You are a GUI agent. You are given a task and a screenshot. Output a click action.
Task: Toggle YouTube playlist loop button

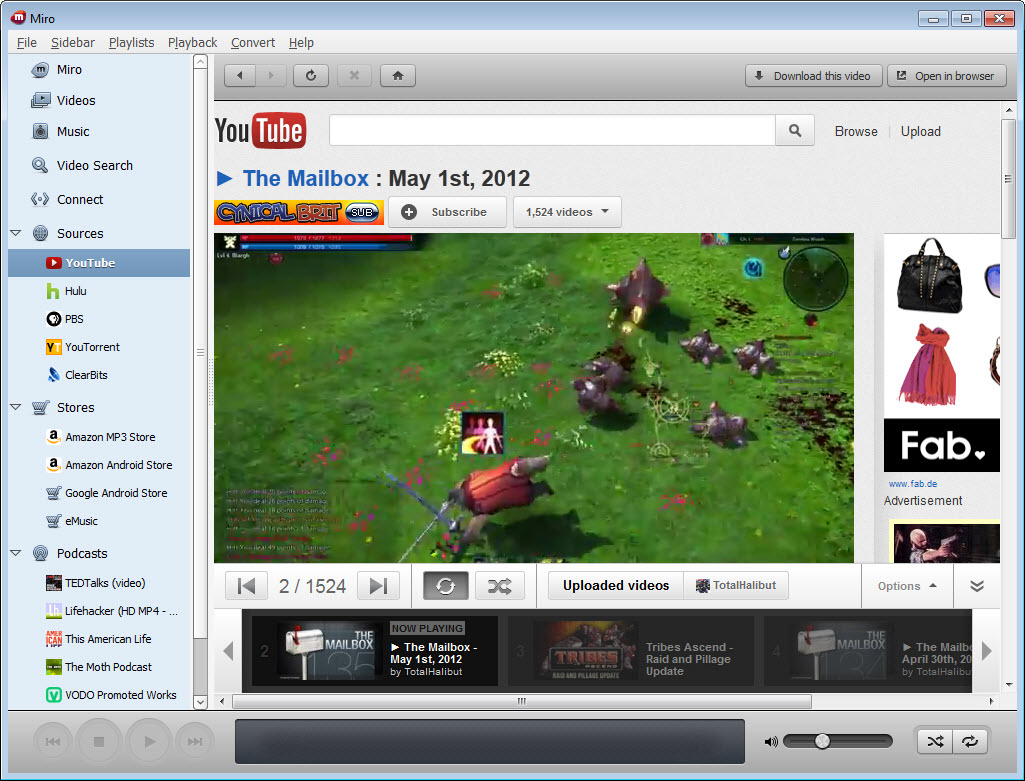pos(445,586)
